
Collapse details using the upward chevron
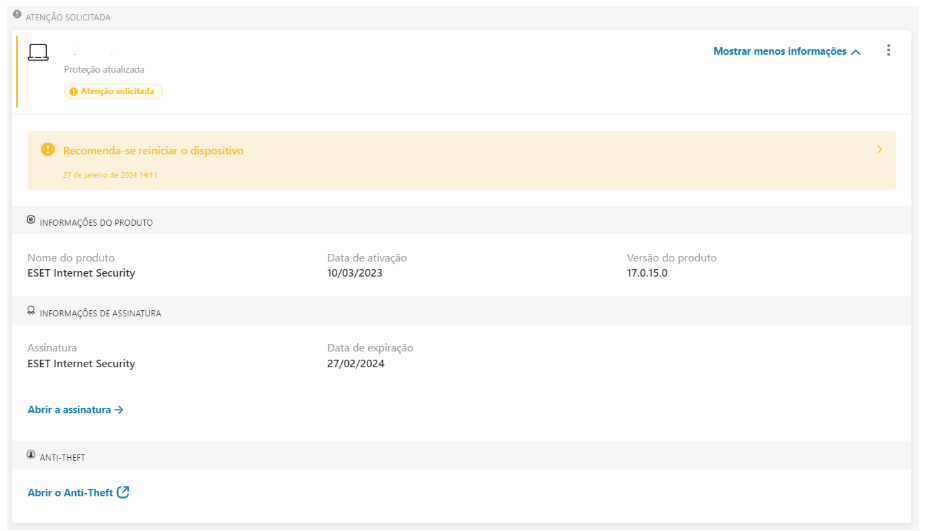[856, 52]
